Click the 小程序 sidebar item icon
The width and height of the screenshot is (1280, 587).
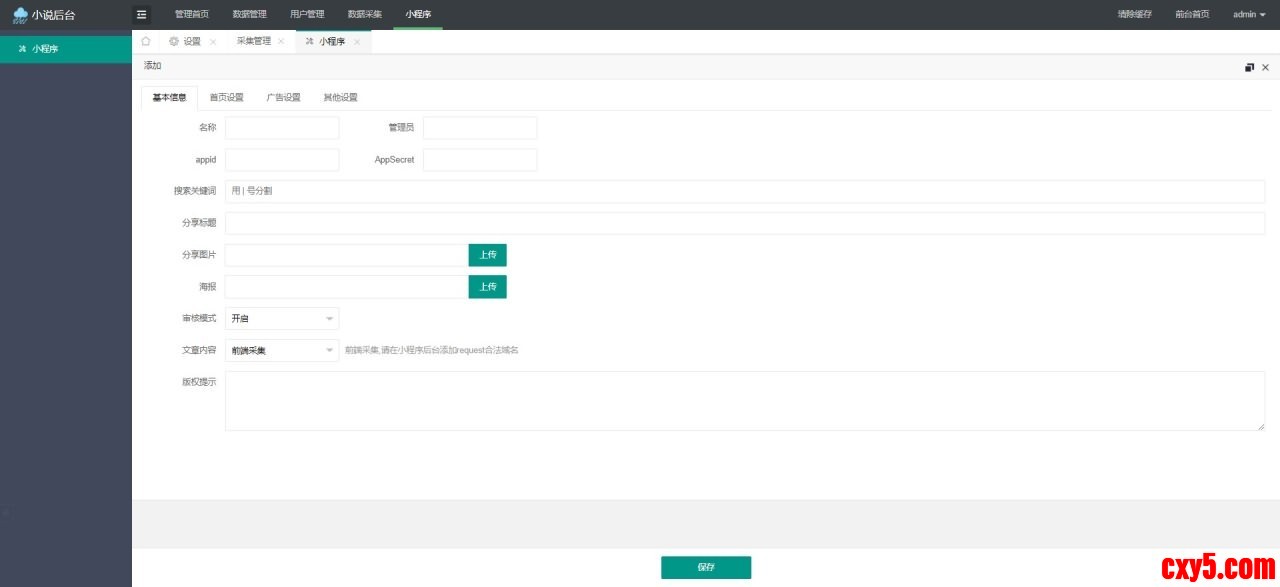(x=22, y=48)
